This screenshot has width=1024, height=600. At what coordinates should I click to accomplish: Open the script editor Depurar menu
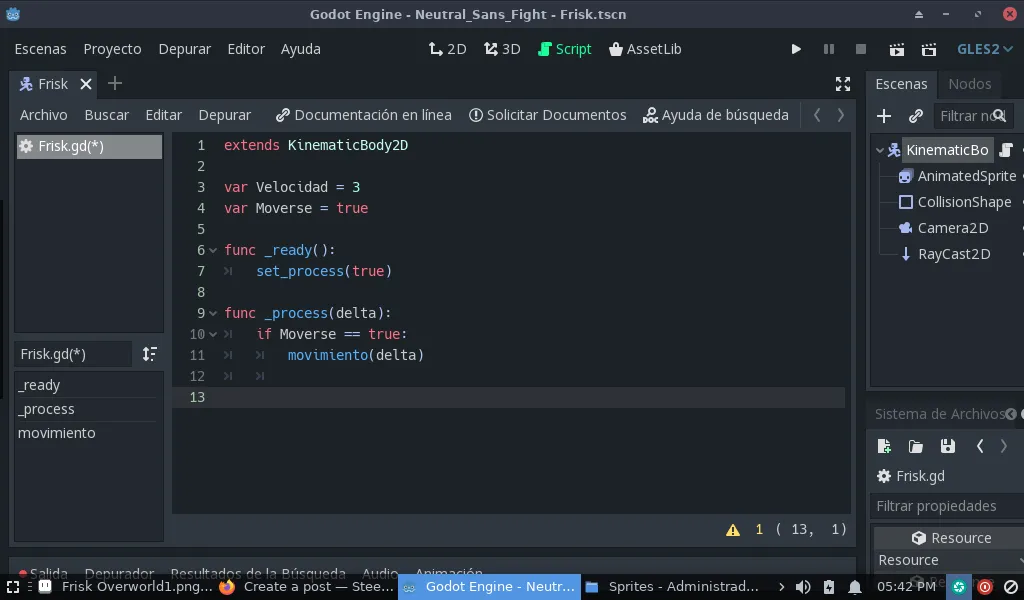225,115
